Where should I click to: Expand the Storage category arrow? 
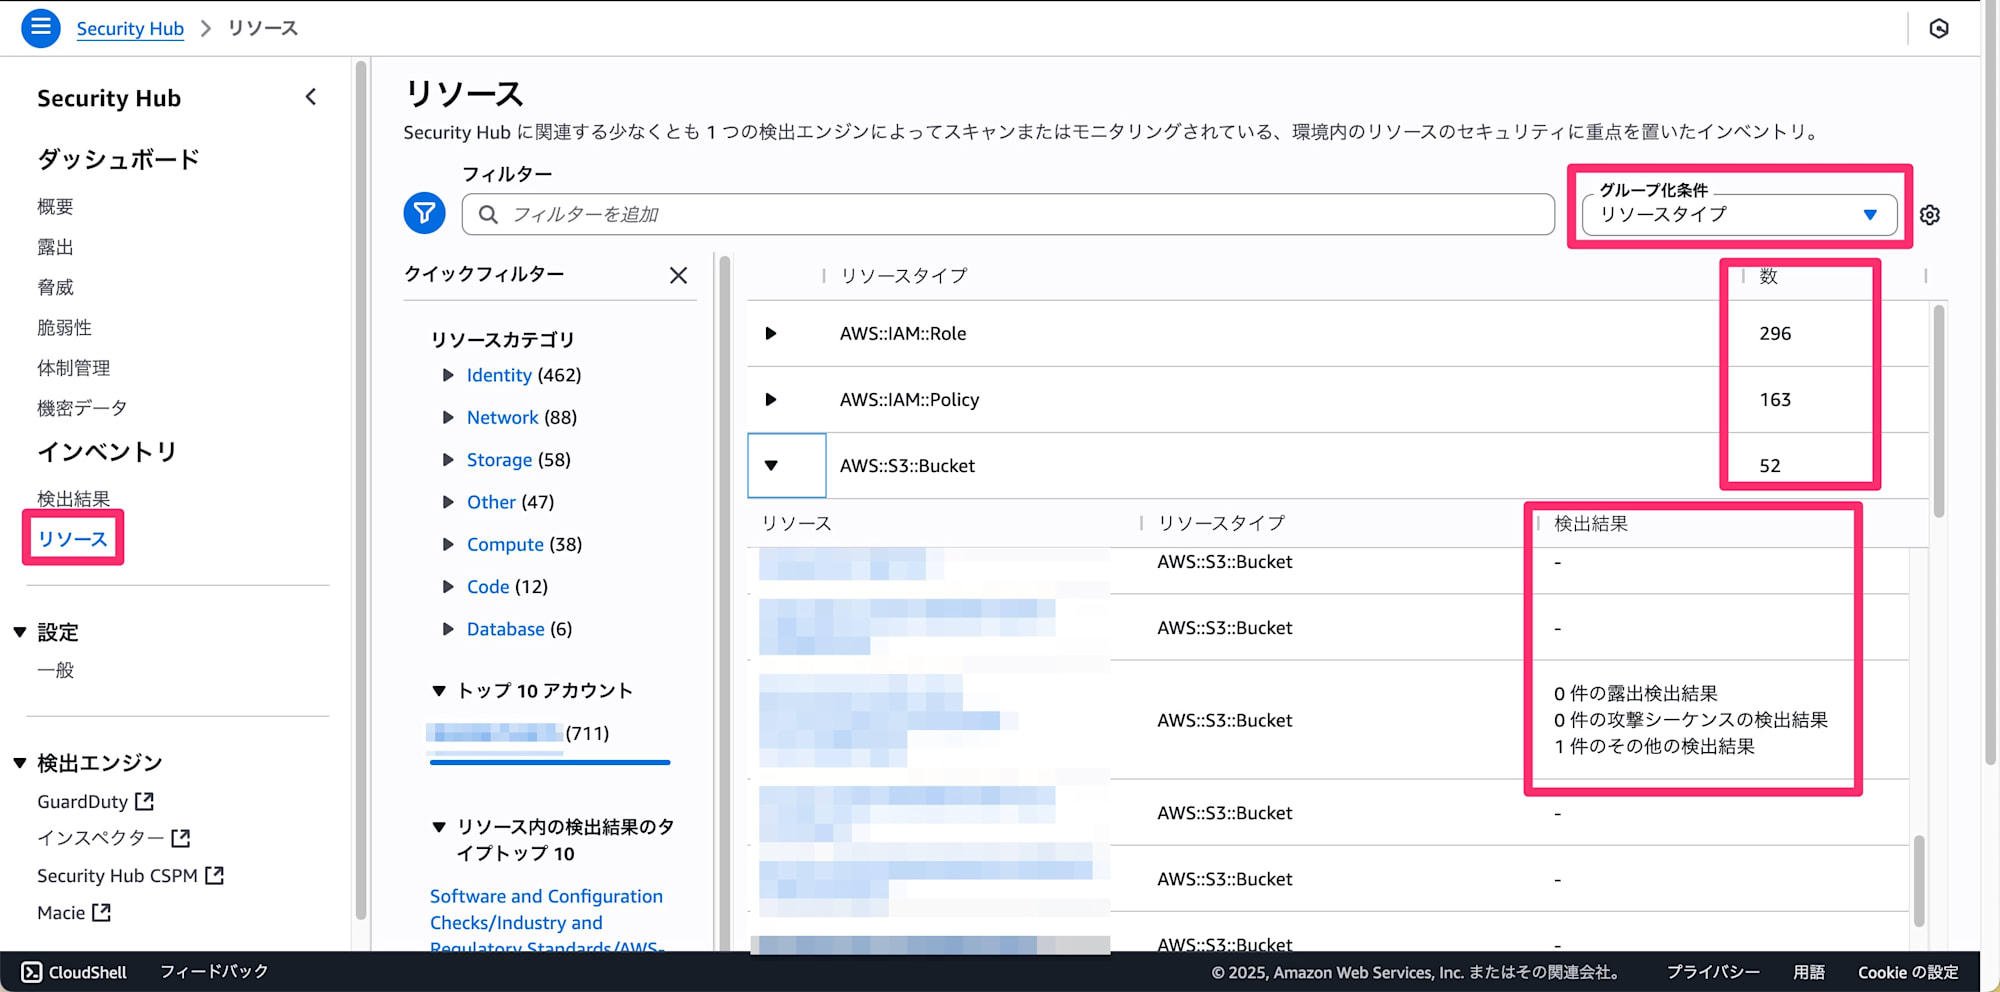(x=448, y=460)
